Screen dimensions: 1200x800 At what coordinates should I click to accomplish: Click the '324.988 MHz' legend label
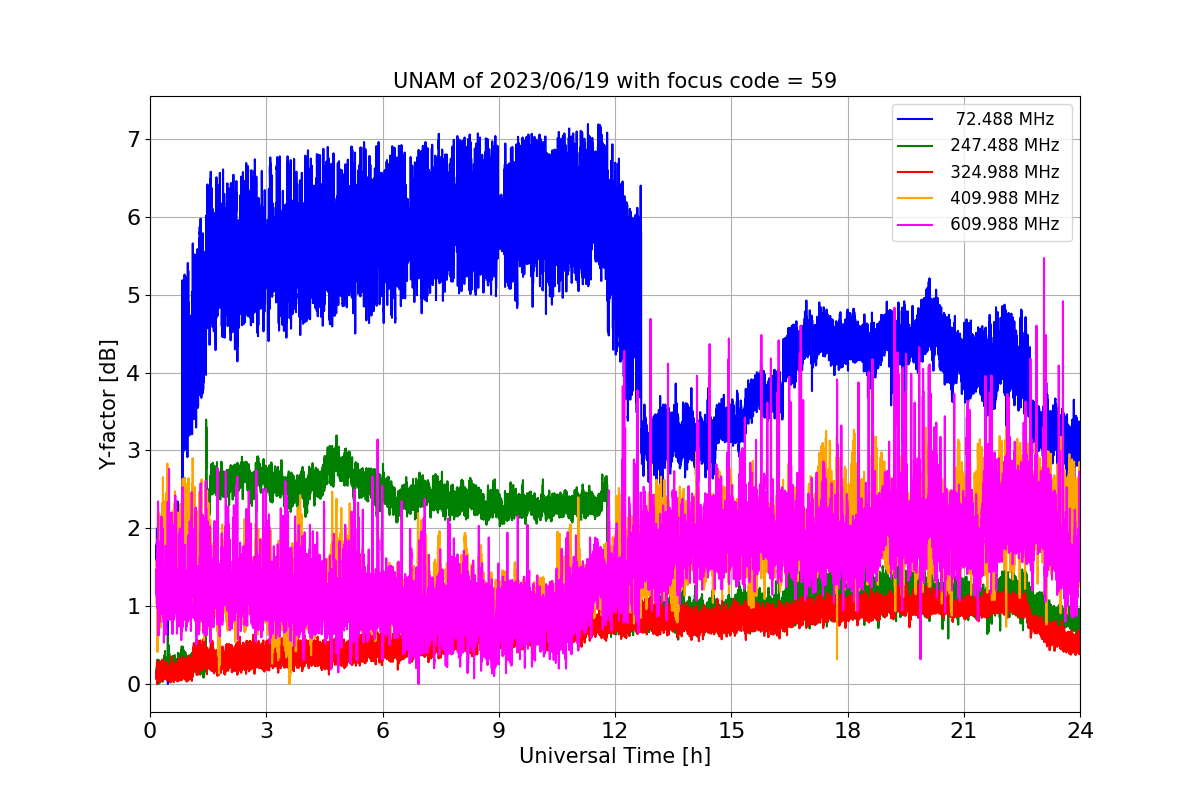click(x=1005, y=172)
